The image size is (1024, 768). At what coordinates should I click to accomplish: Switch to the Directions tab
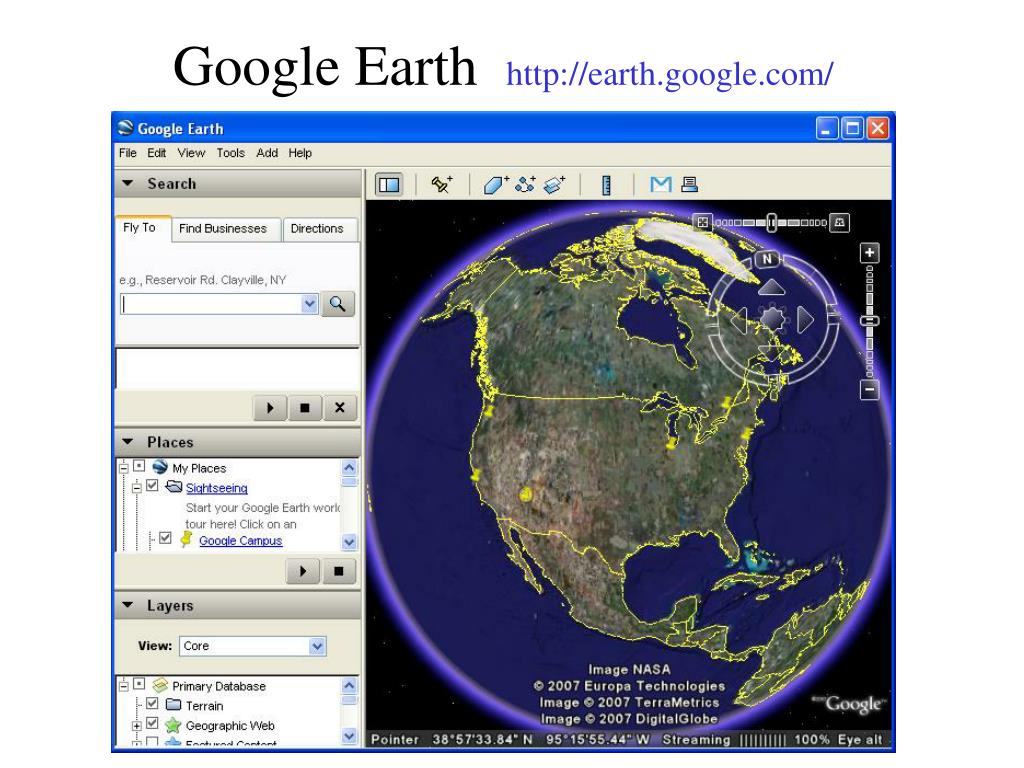point(317,229)
